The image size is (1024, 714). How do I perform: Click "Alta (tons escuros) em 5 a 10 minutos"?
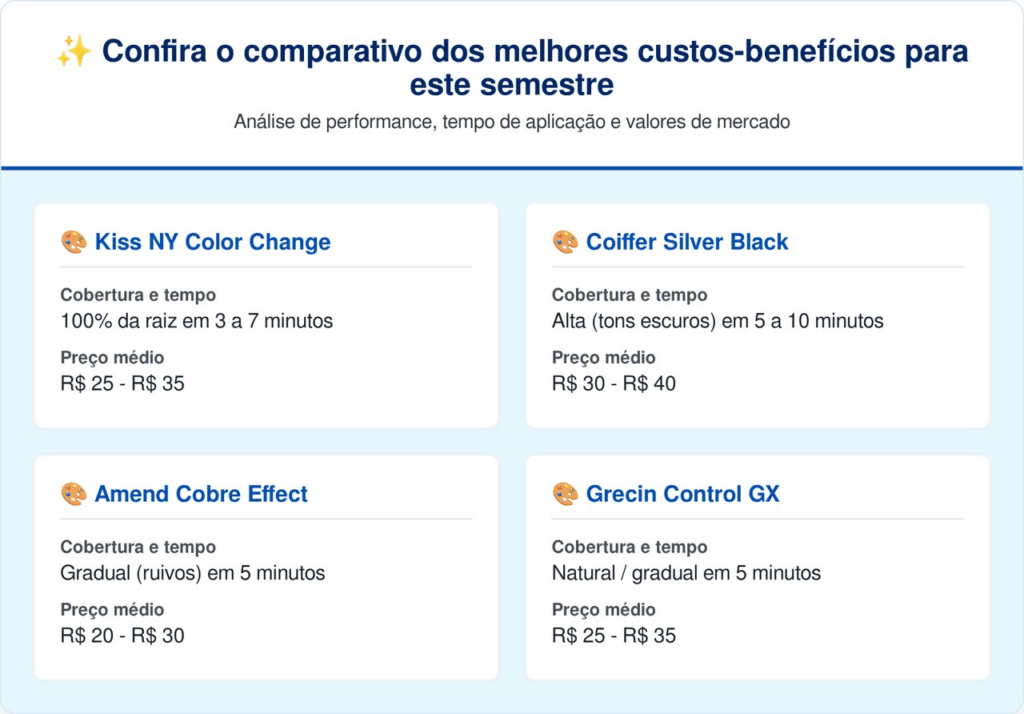(x=717, y=321)
